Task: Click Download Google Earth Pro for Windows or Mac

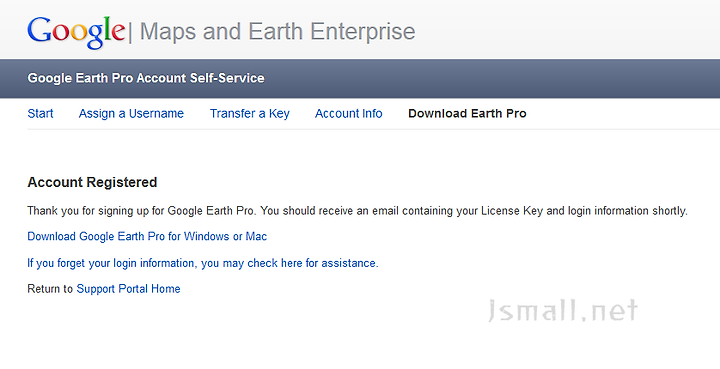Action: tap(147, 236)
